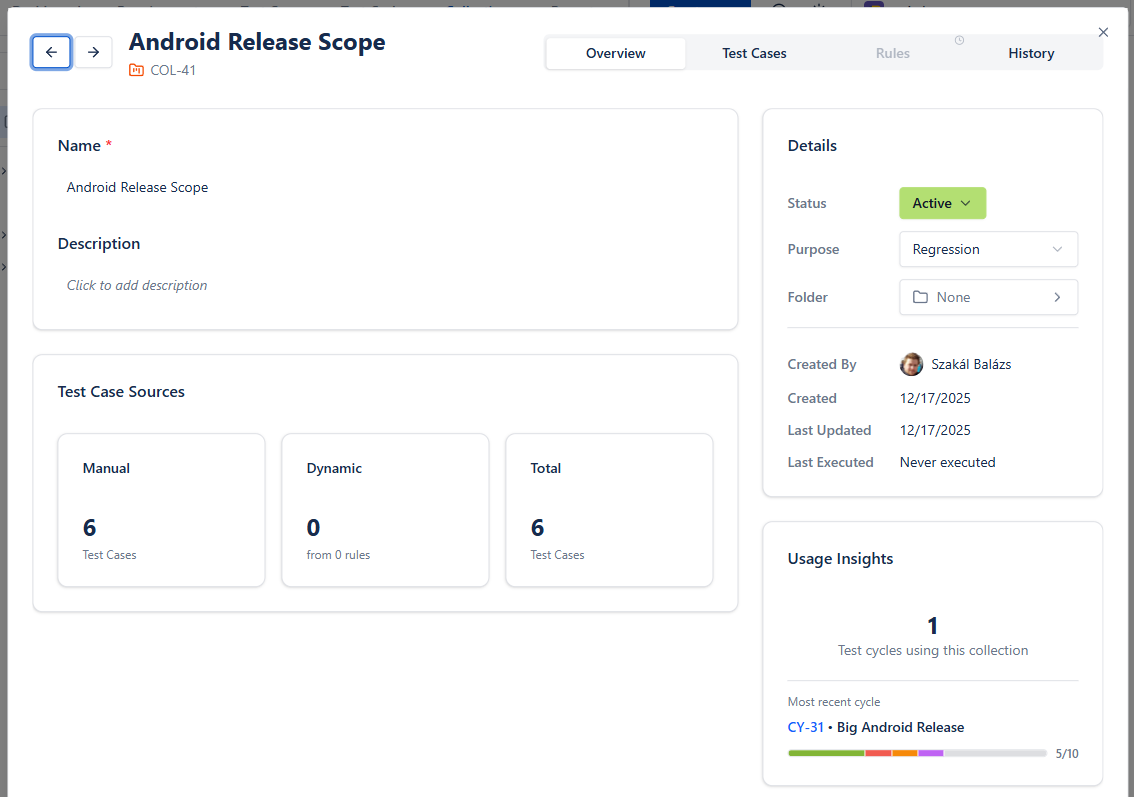Switch to the Test Cases tab

[x=754, y=53]
